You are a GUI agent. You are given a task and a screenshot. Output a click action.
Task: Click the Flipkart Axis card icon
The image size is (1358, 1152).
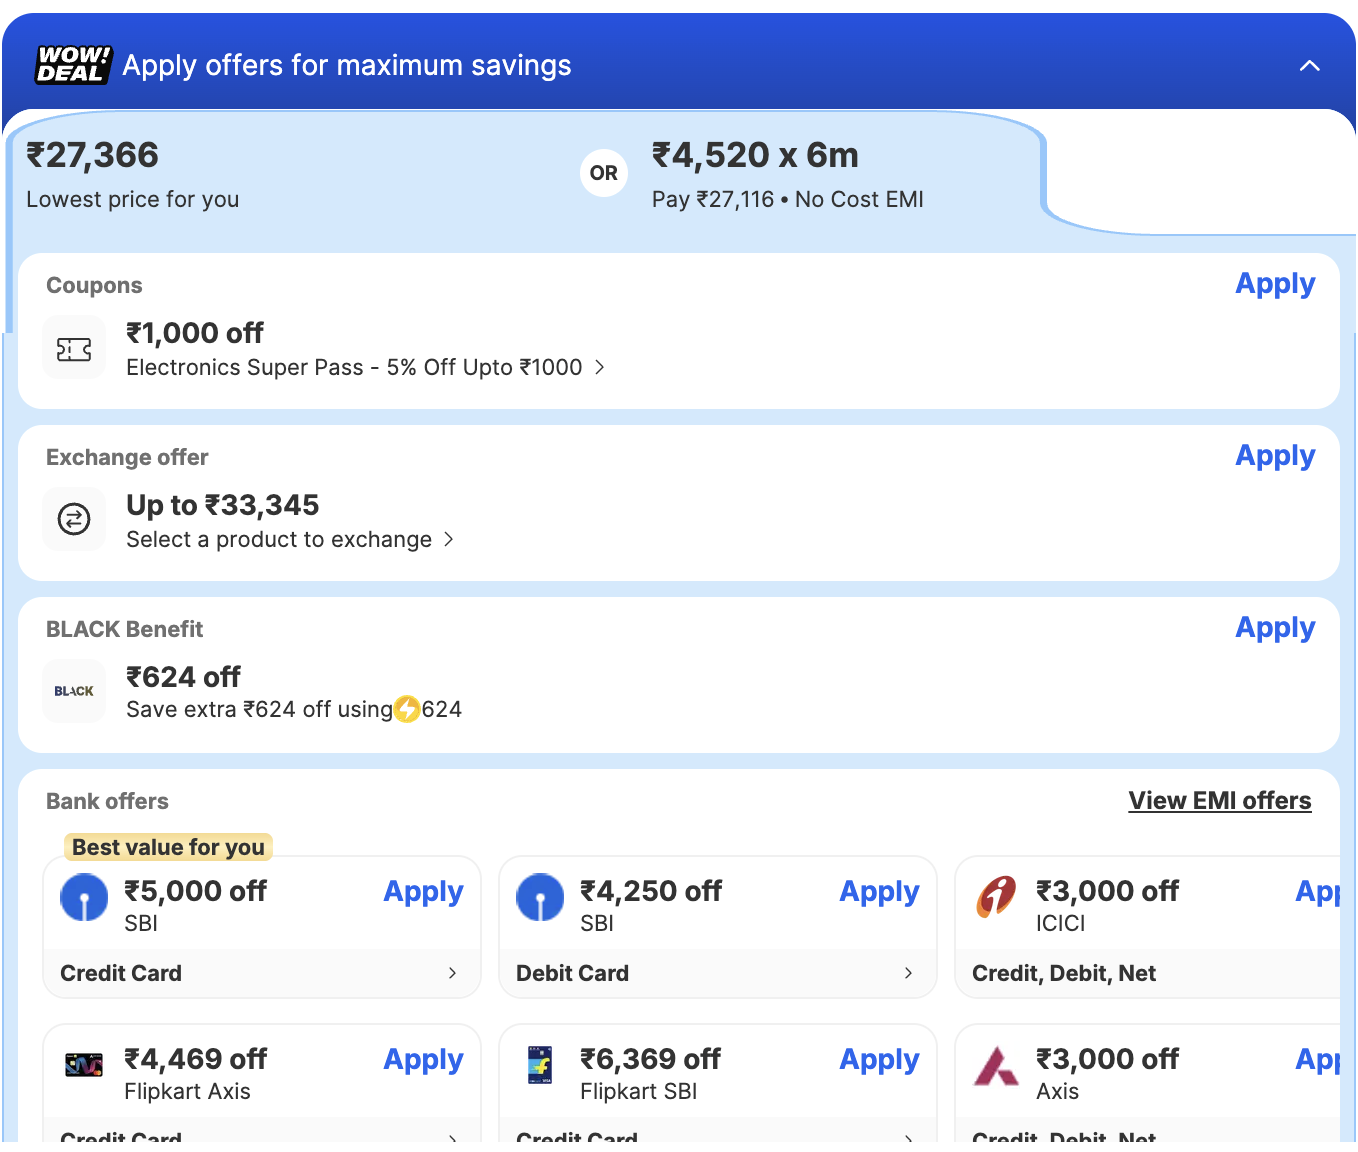click(x=84, y=1065)
